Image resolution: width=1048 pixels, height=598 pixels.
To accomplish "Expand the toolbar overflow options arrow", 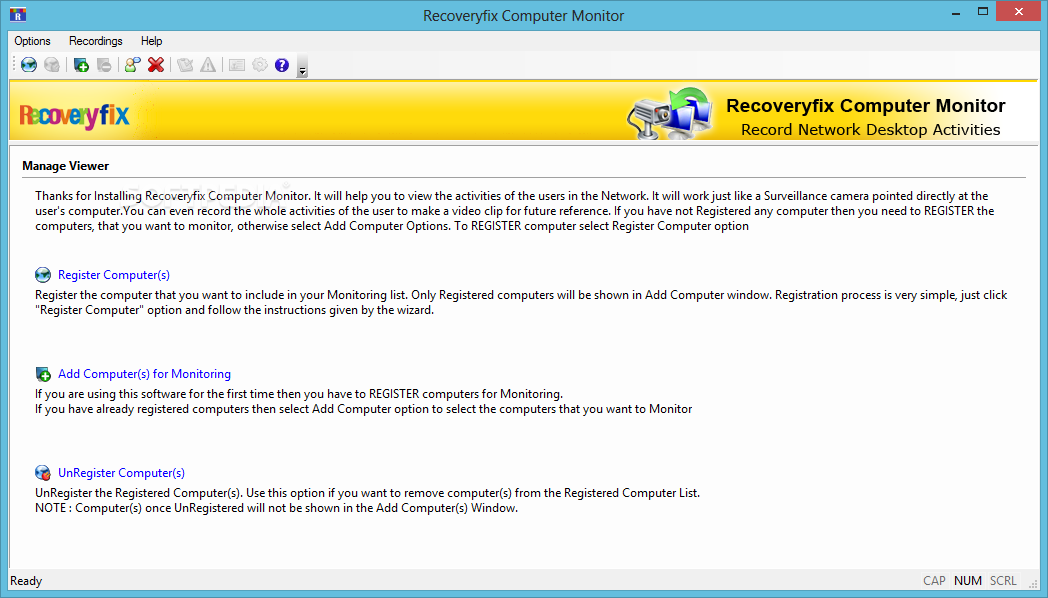I will click(302, 66).
